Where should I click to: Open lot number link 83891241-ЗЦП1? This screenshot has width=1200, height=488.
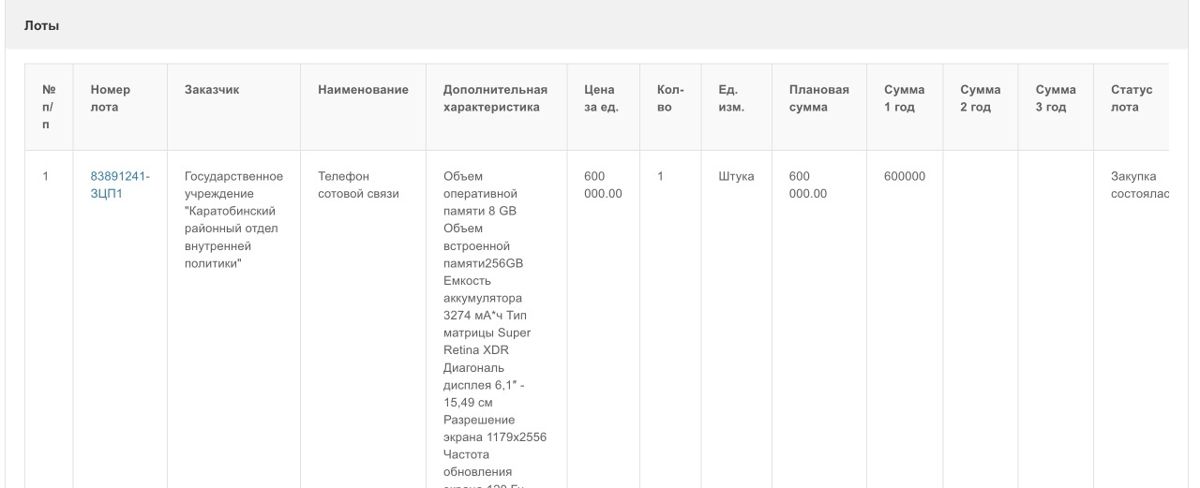pos(120,185)
